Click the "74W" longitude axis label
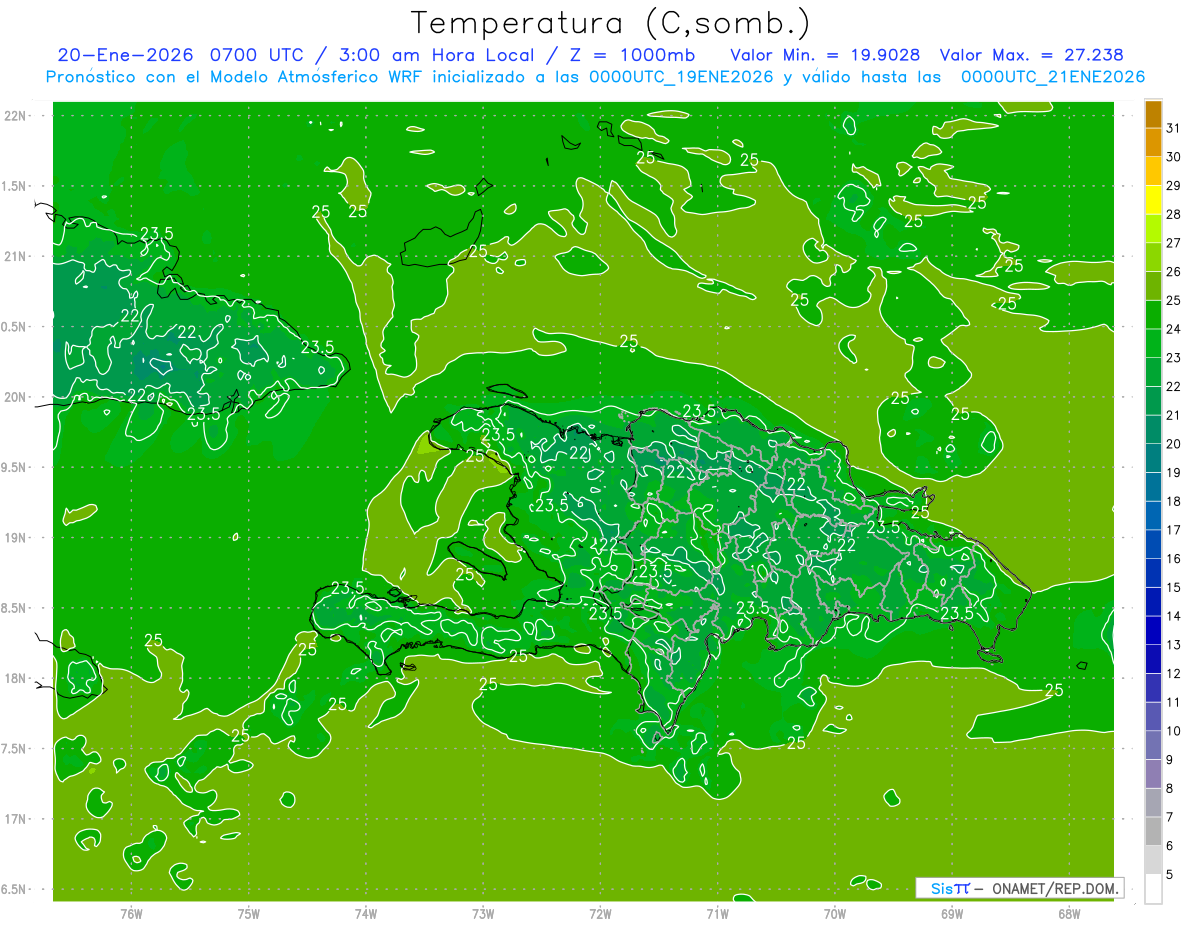 pos(365,913)
